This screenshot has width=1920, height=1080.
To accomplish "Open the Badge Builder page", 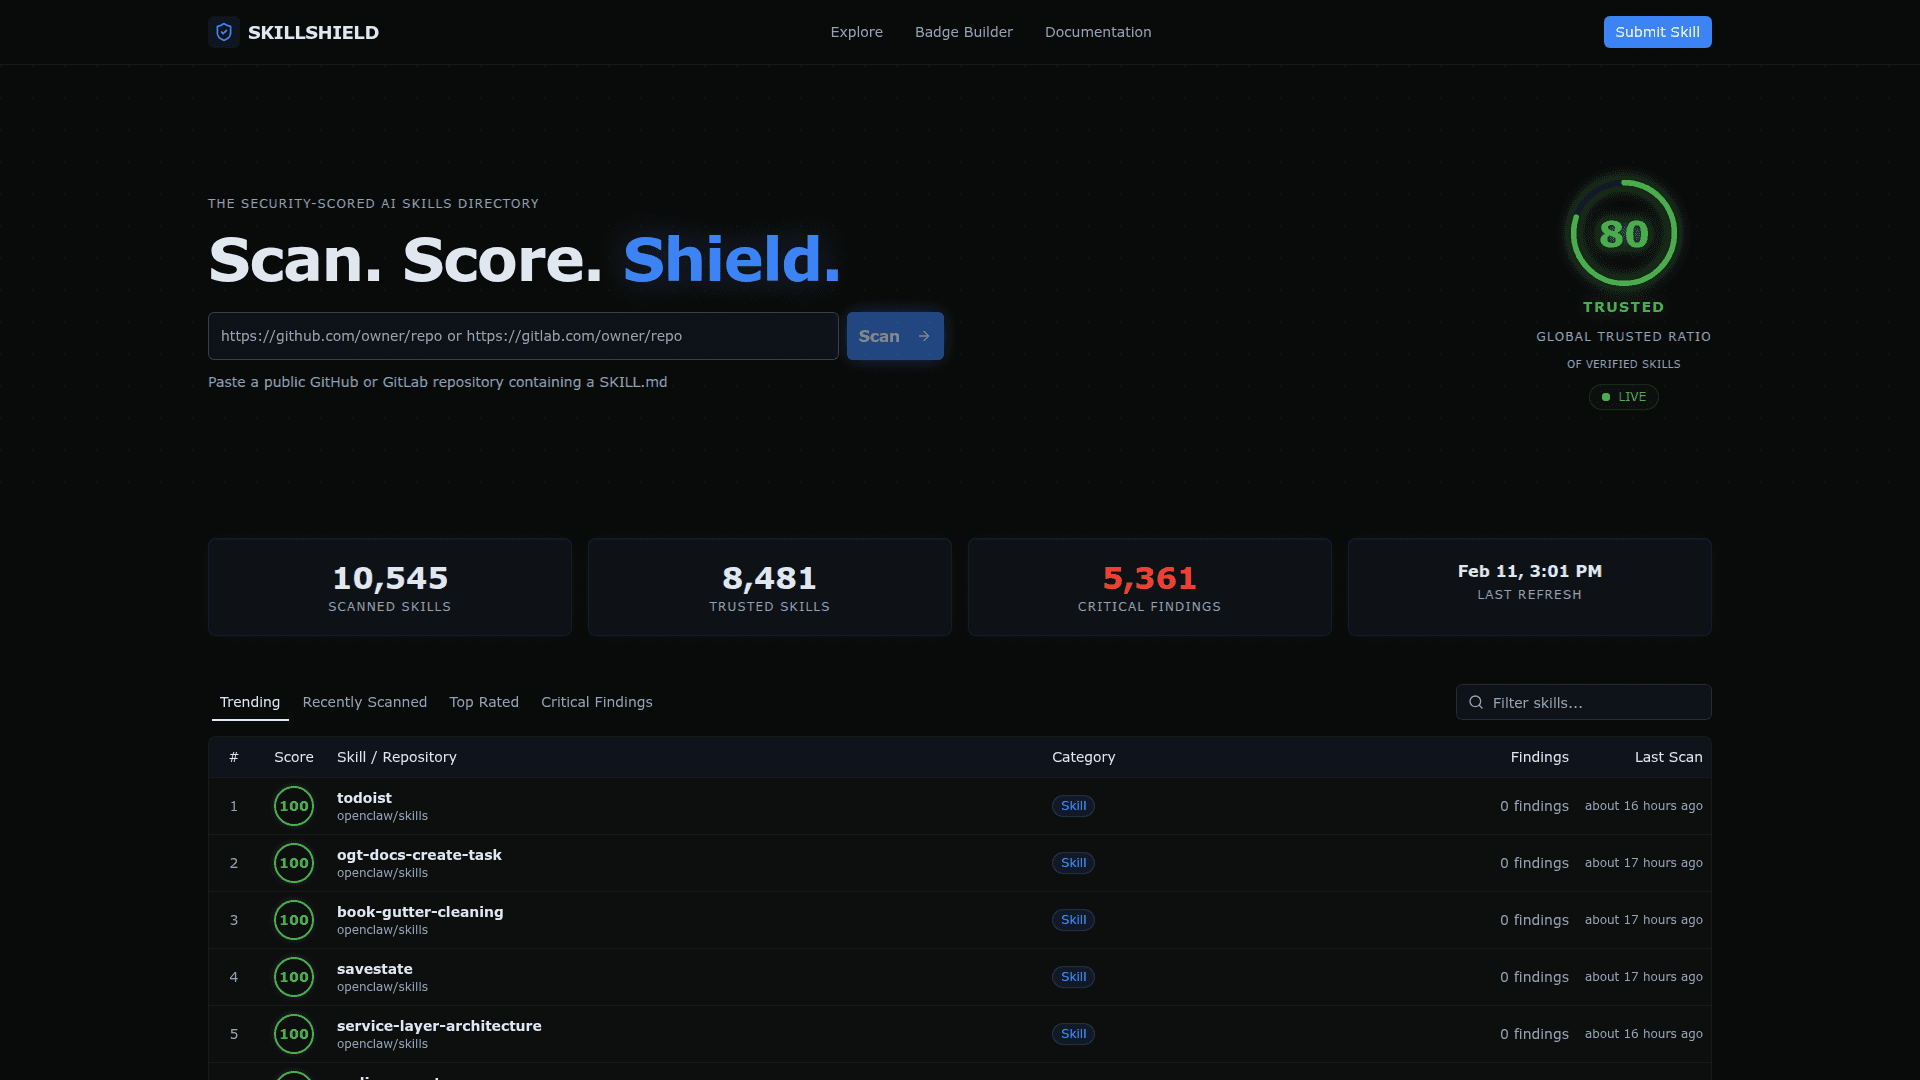I will 963,31.
